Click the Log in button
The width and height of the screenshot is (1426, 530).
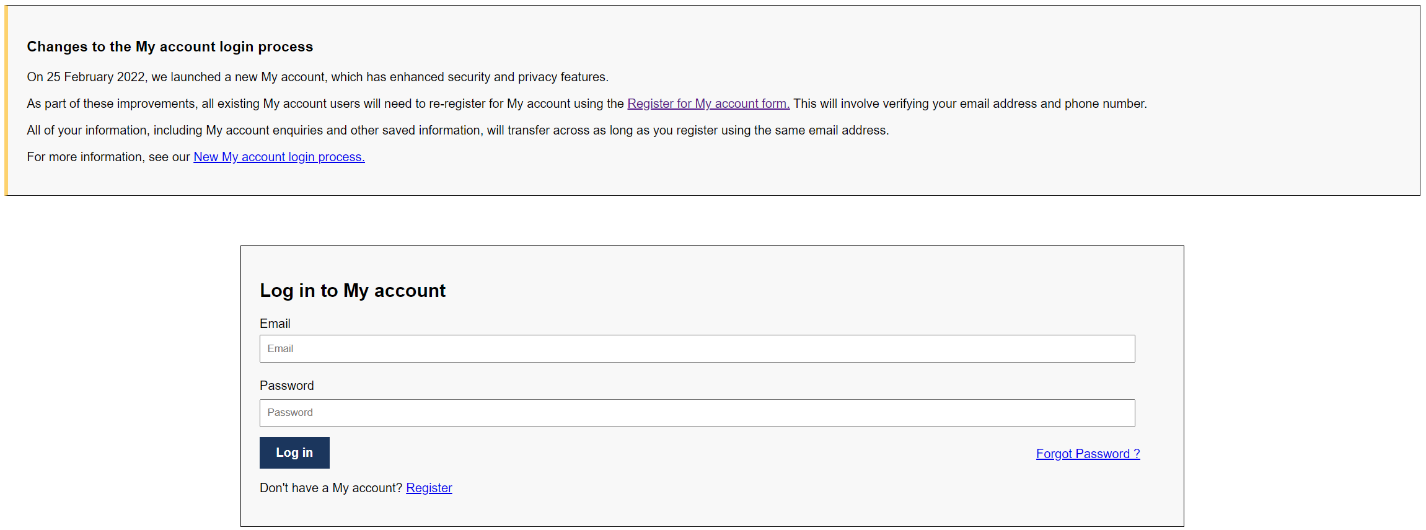pyautogui.click(x=295, y=453)
